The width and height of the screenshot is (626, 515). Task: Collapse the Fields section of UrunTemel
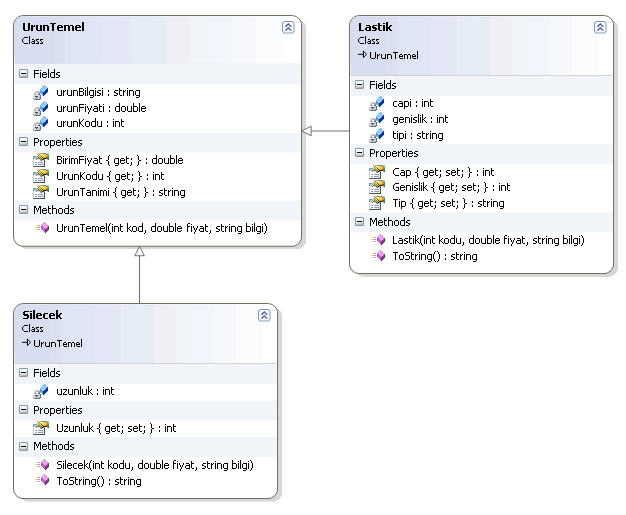click(23, 74)
